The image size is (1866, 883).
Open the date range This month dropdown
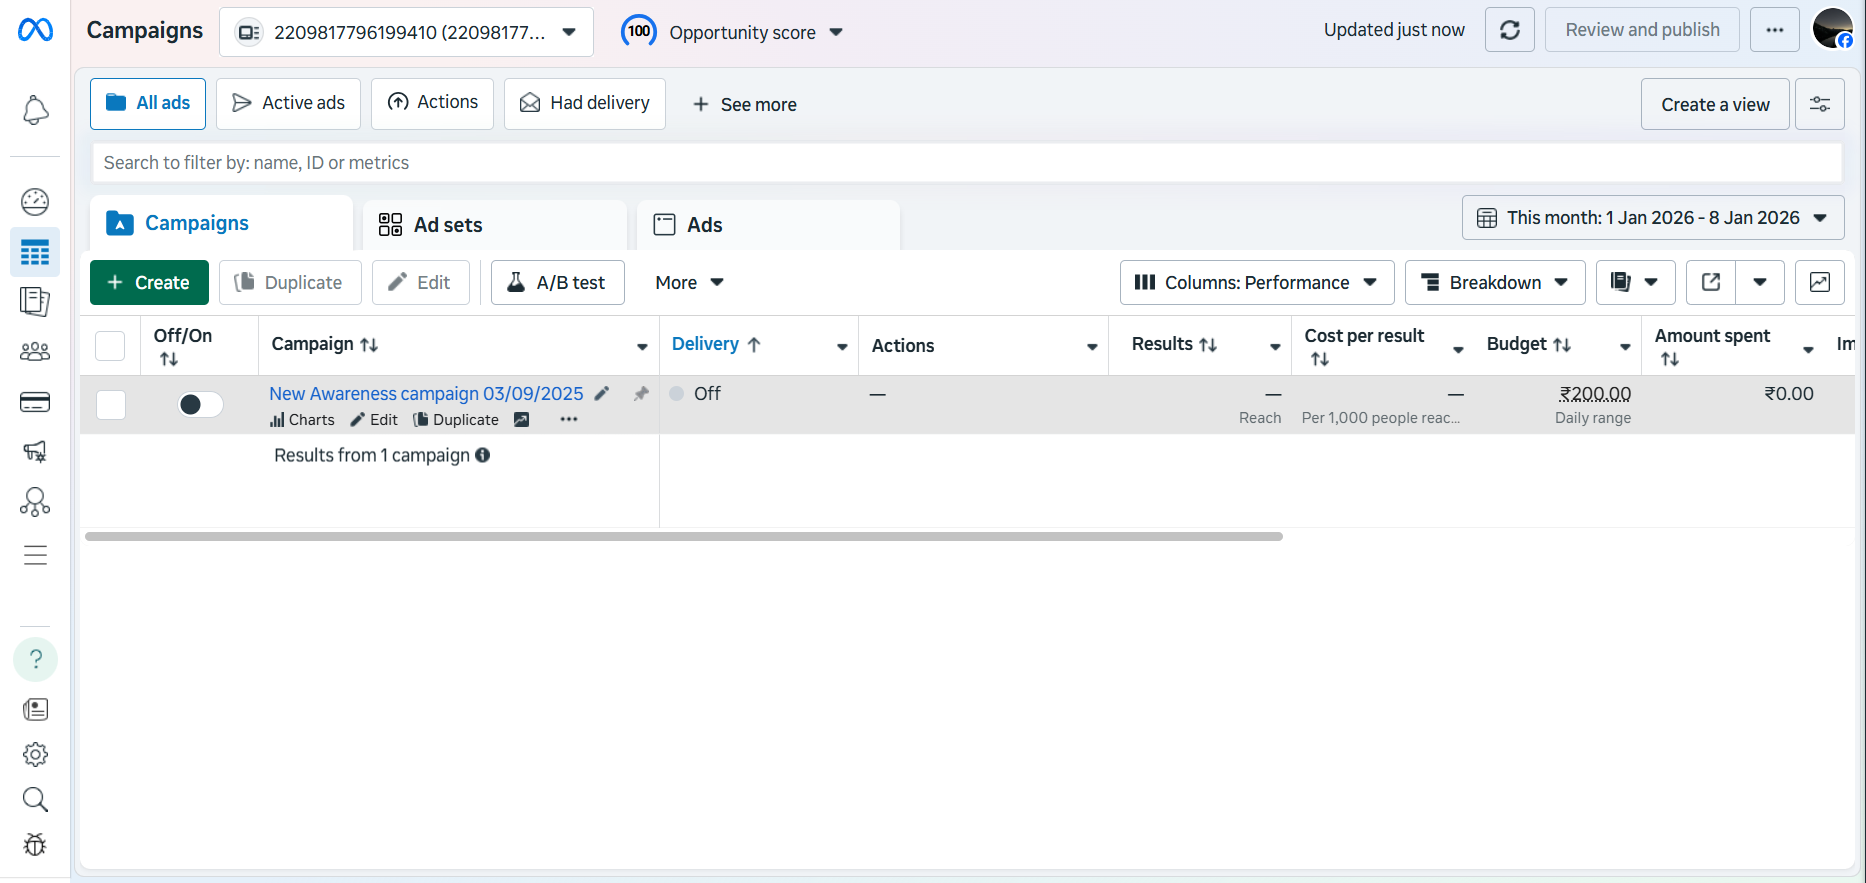(x=1652, y=218)
